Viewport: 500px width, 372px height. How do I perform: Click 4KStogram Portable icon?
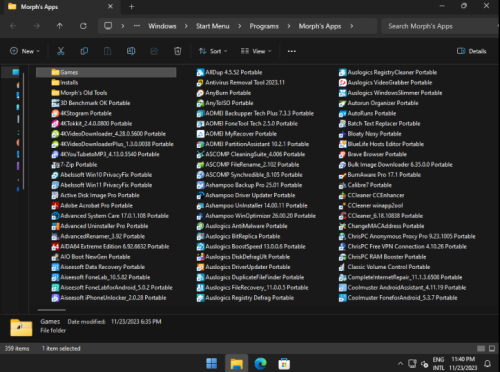(55, 113)
